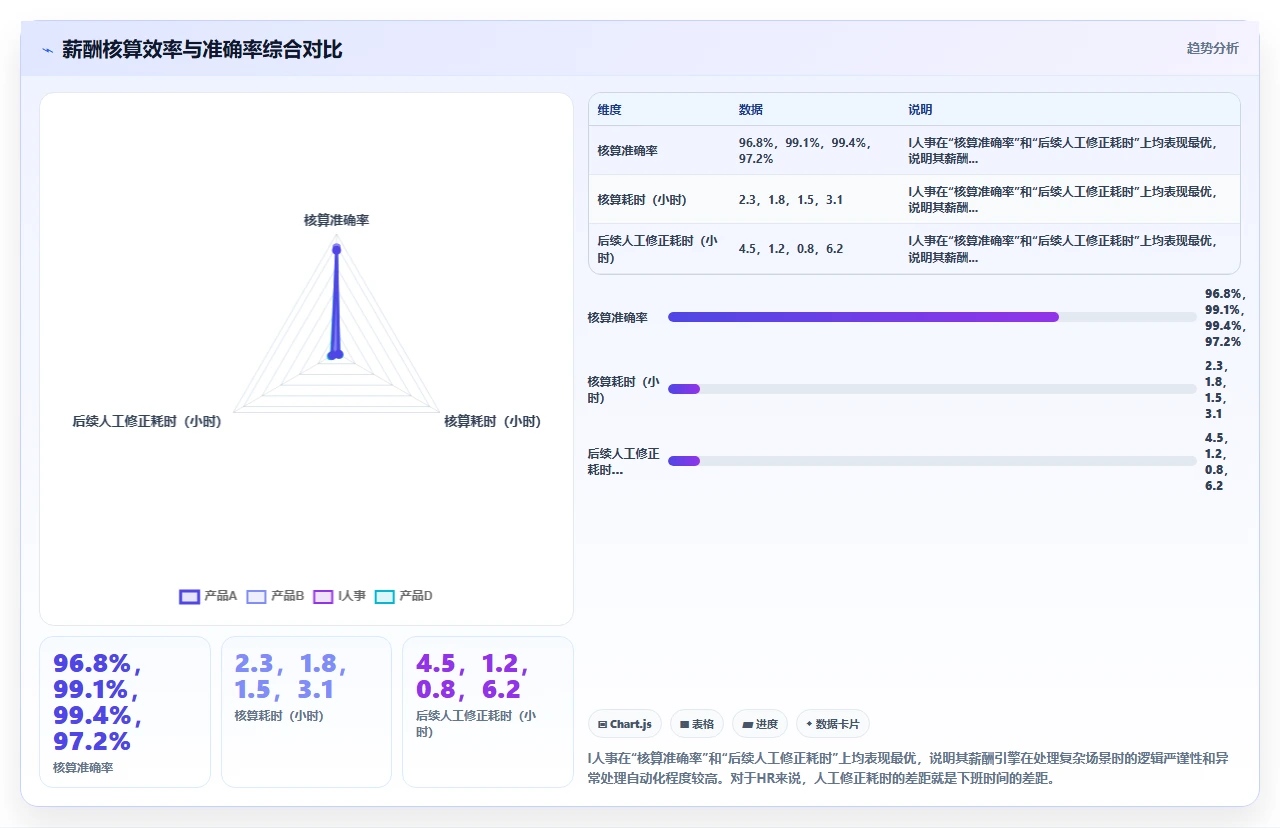
Task: Click the 后续人工修正耗时 progress bar
Action: pyautogui.click(x=932, y=461)
